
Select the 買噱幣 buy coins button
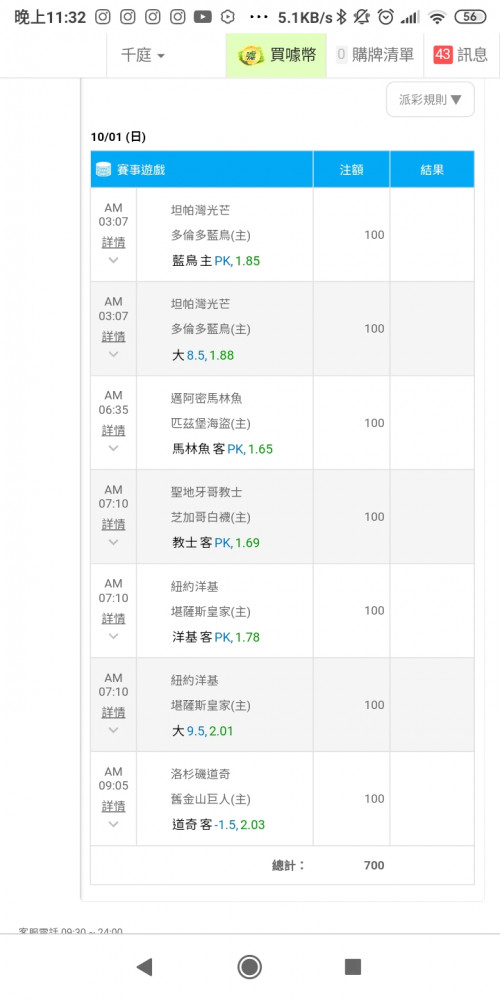tap(276, 55)
